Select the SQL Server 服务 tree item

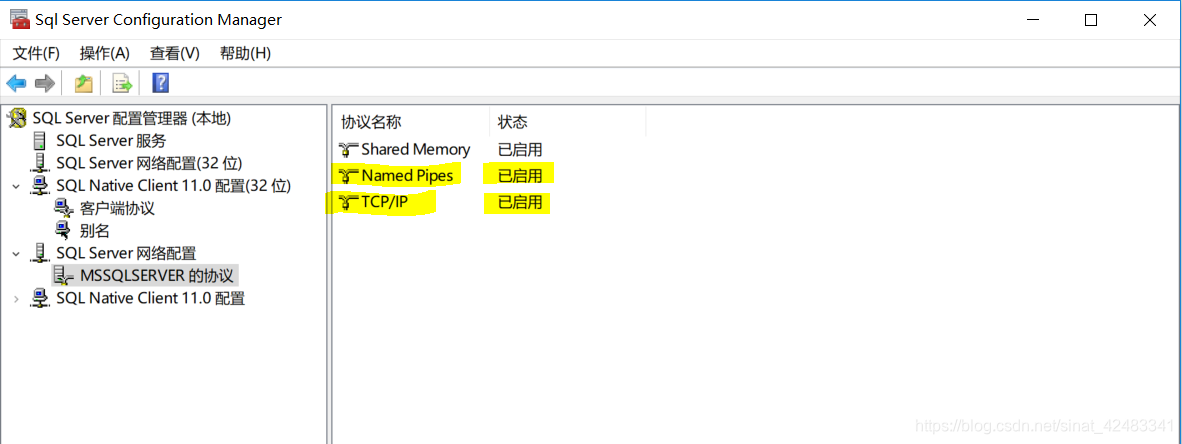click(112, 141)
